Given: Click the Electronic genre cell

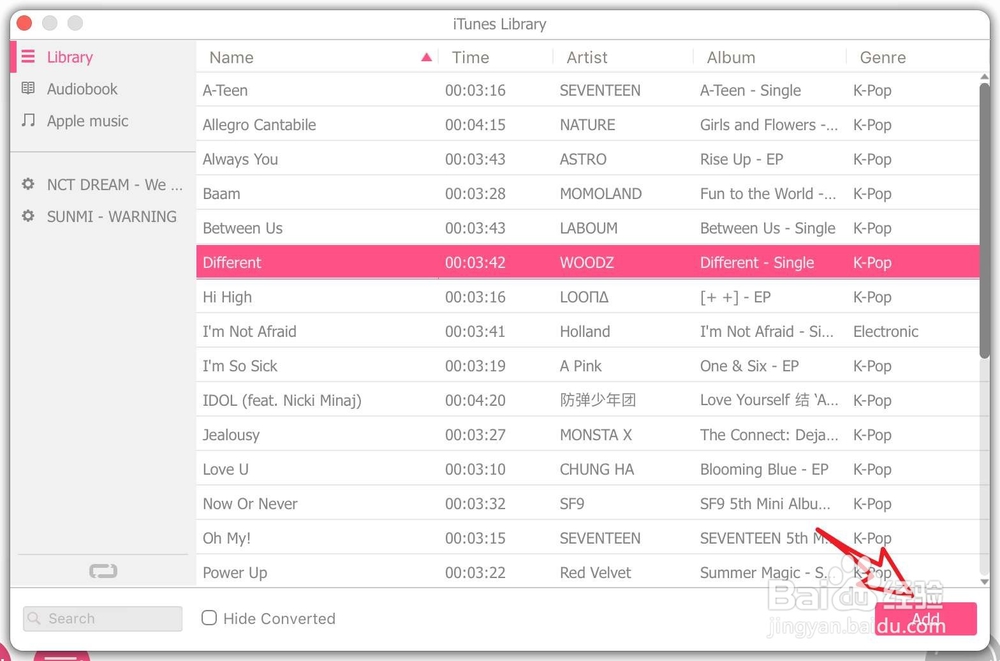Looking at the screenshot, I should pos(886,331).
